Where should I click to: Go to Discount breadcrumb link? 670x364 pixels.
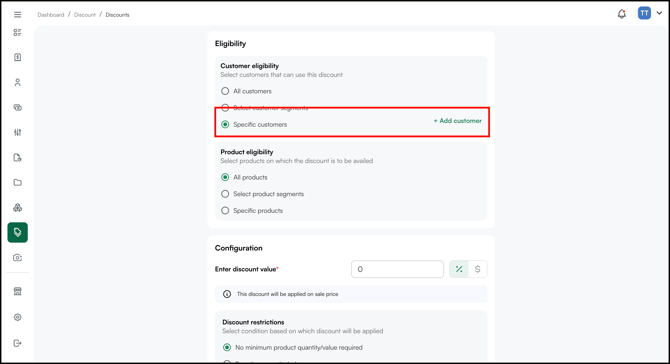coord(85,15)
